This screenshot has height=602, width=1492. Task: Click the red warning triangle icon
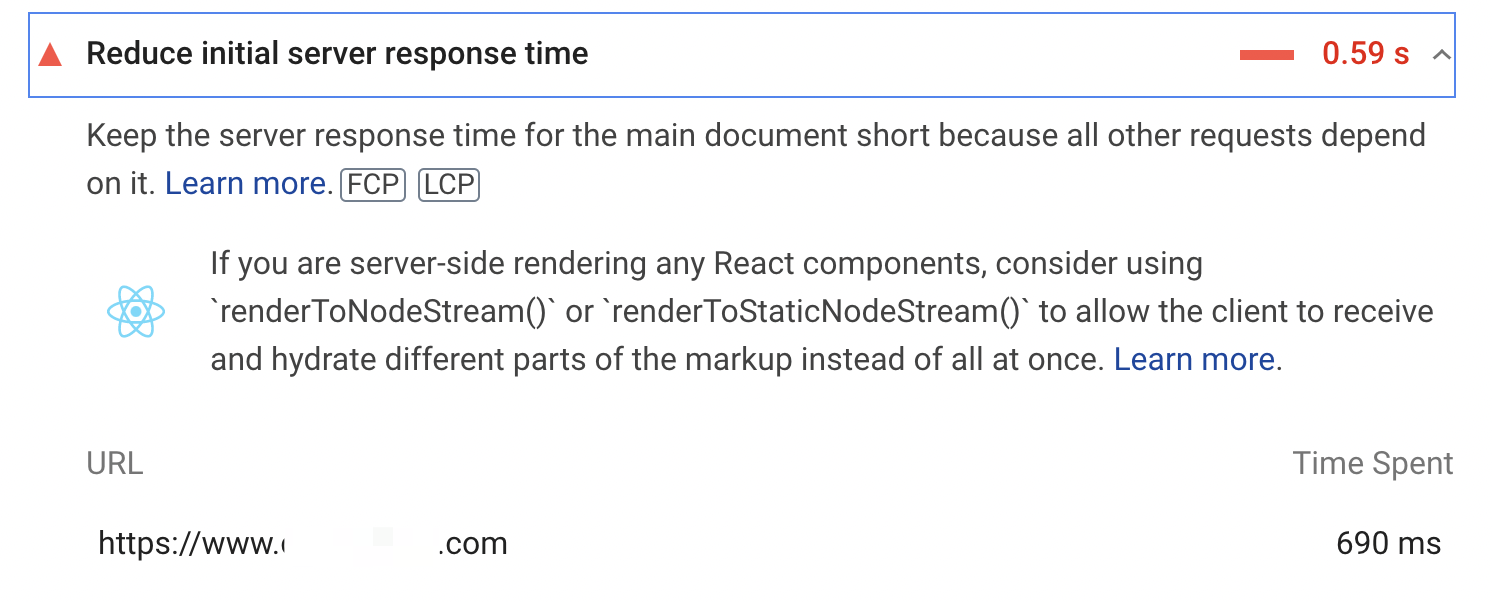tap(50, 55)
